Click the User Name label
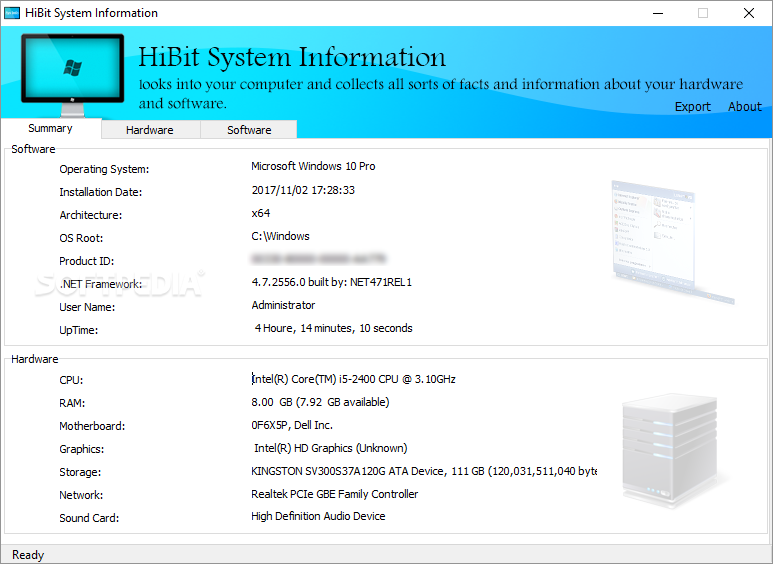 [87, 307]
